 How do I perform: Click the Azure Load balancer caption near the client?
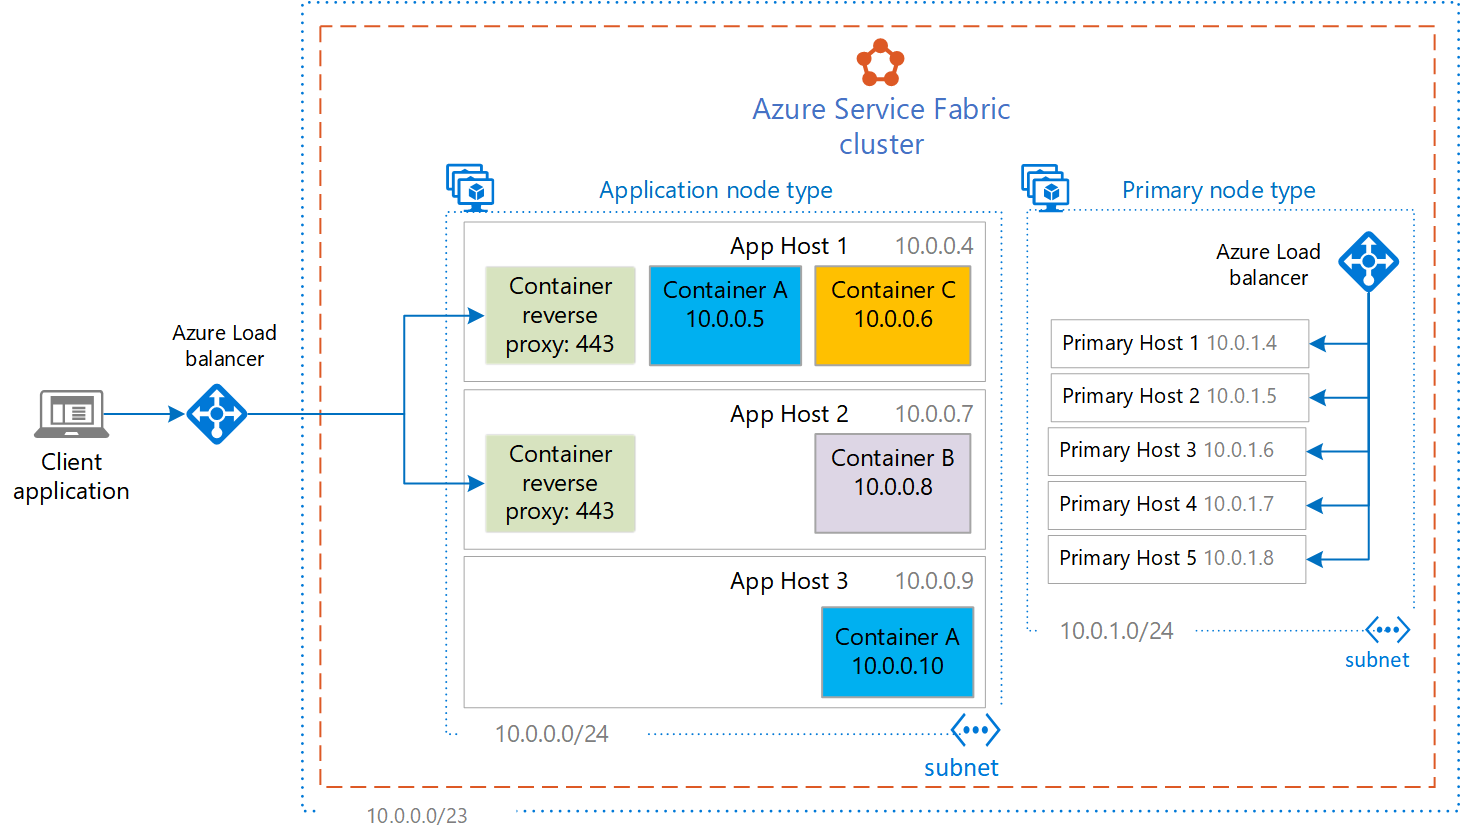224,346
